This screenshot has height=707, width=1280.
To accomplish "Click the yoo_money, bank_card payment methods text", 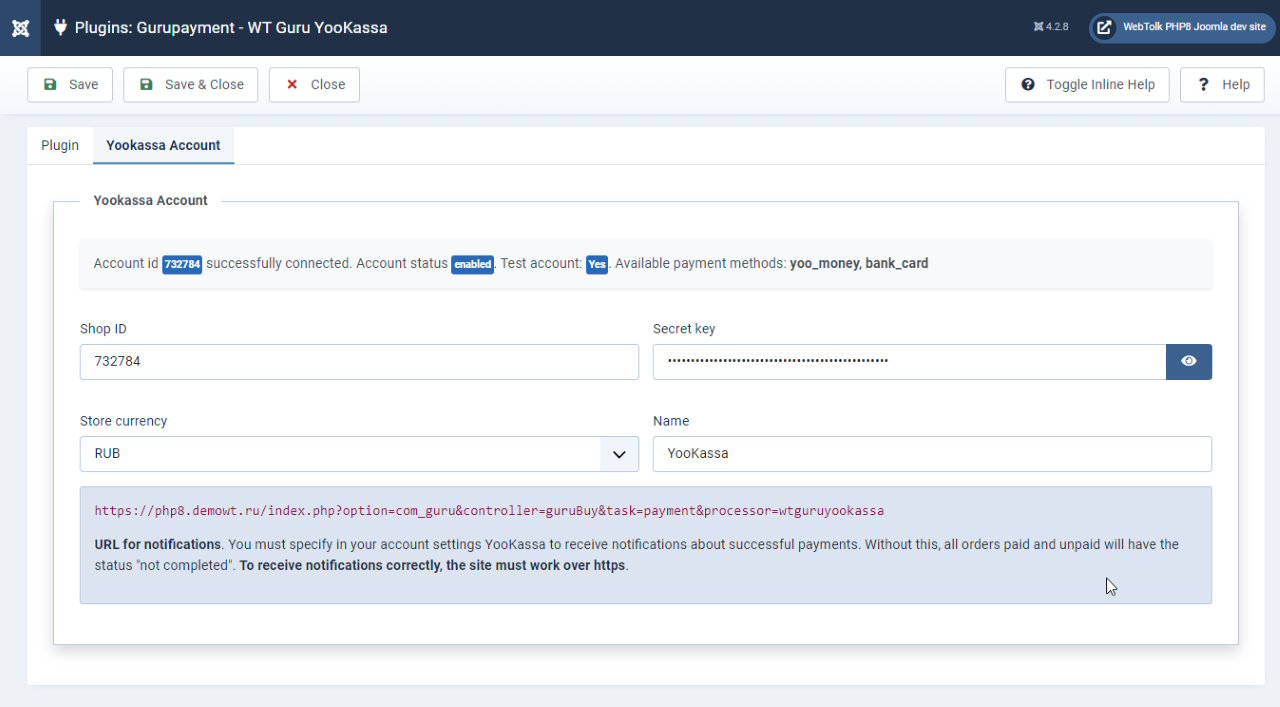I will click(859, 264).
